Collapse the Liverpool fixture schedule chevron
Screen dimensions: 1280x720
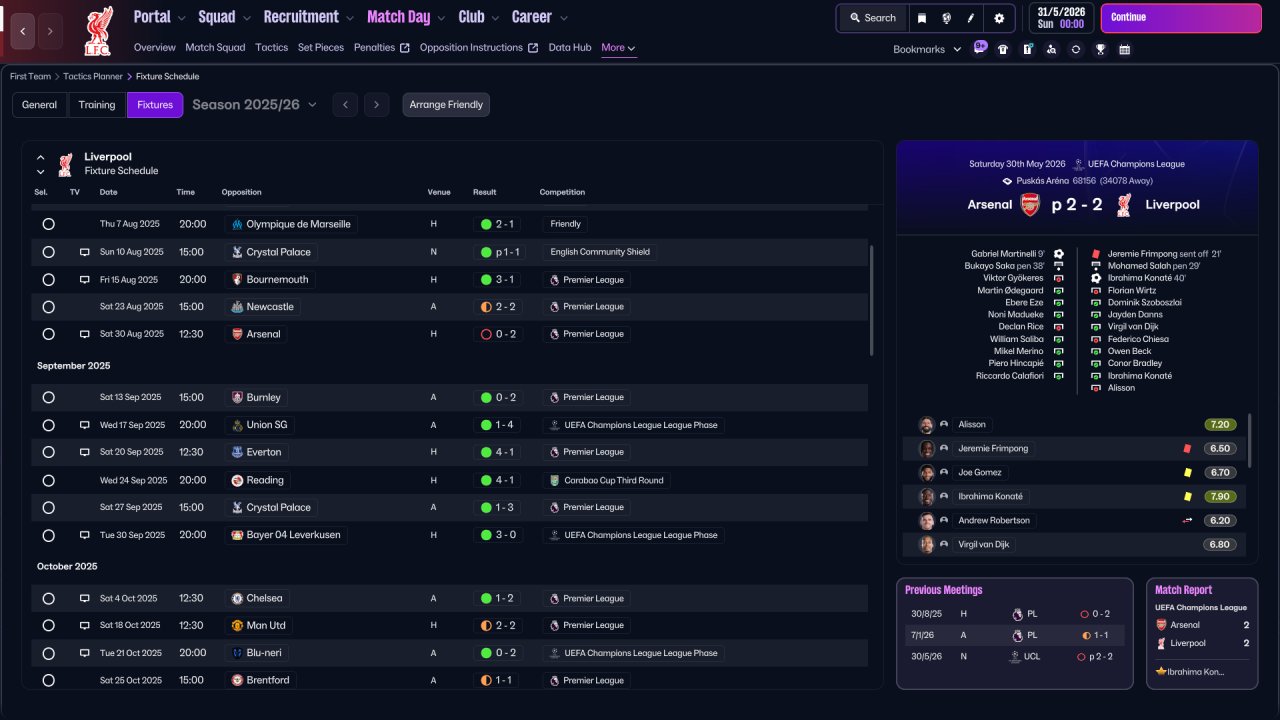point(41,157)
